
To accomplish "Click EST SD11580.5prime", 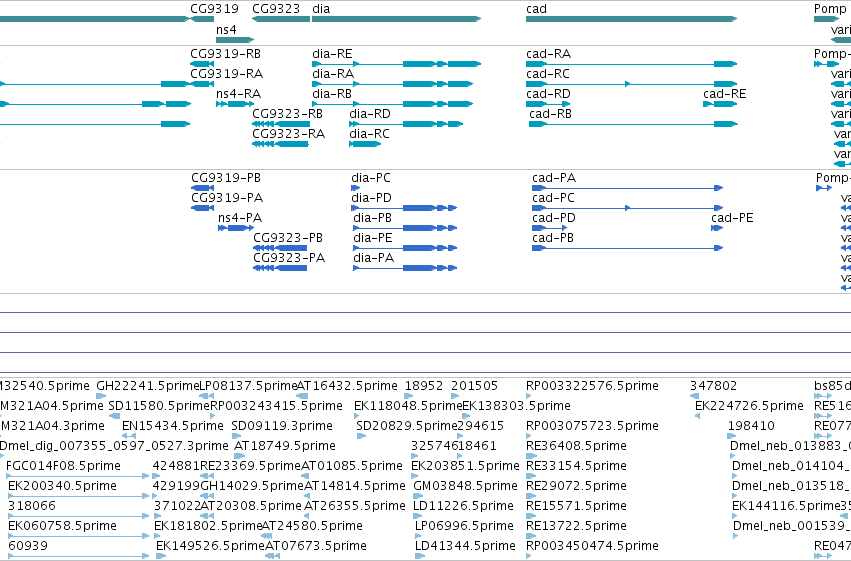I will pos(159,406).
